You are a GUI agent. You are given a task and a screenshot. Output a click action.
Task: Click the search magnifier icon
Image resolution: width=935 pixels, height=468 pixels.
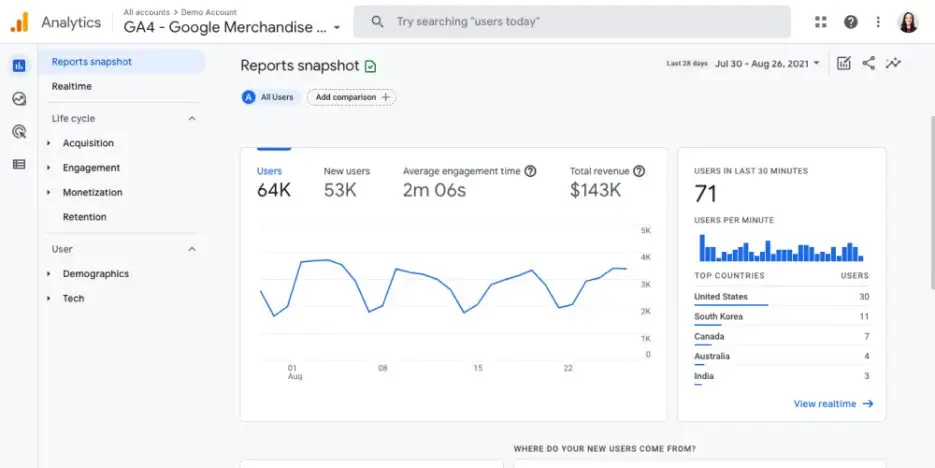tap(377, 22)
